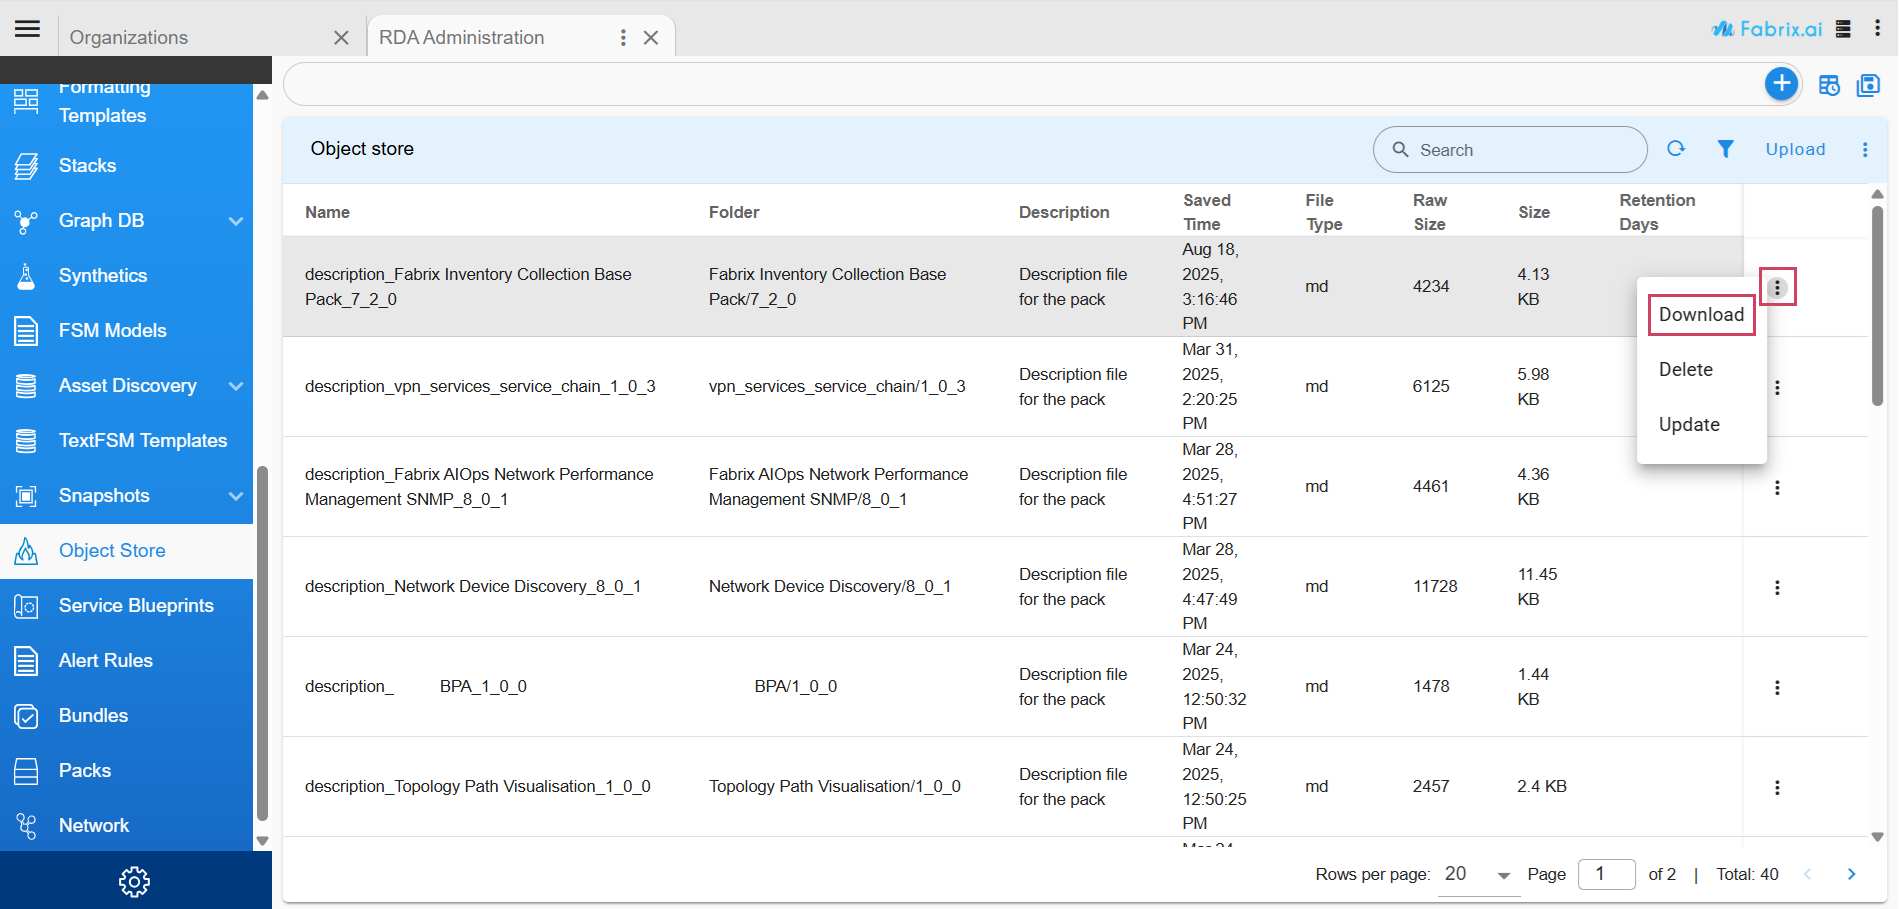The width and height of the screenshot is (1901, 909).
Task: Open settings gear at sidebar bottom
Action: (134, 881)
